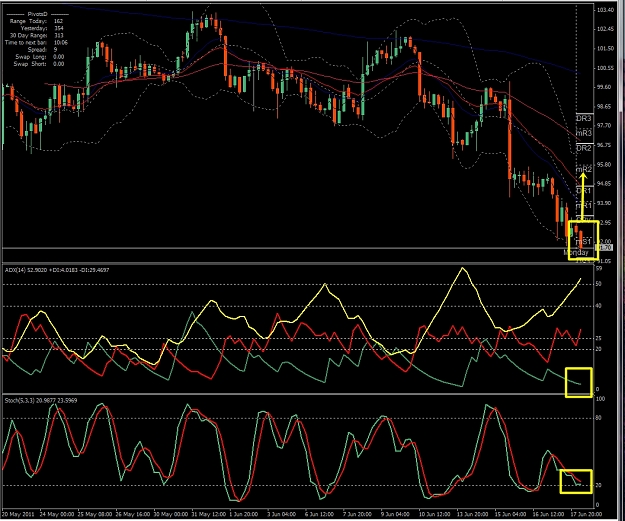Click 92.95 on the price scale
This screenshot has height=521, width=625.
tap(606, 222)
